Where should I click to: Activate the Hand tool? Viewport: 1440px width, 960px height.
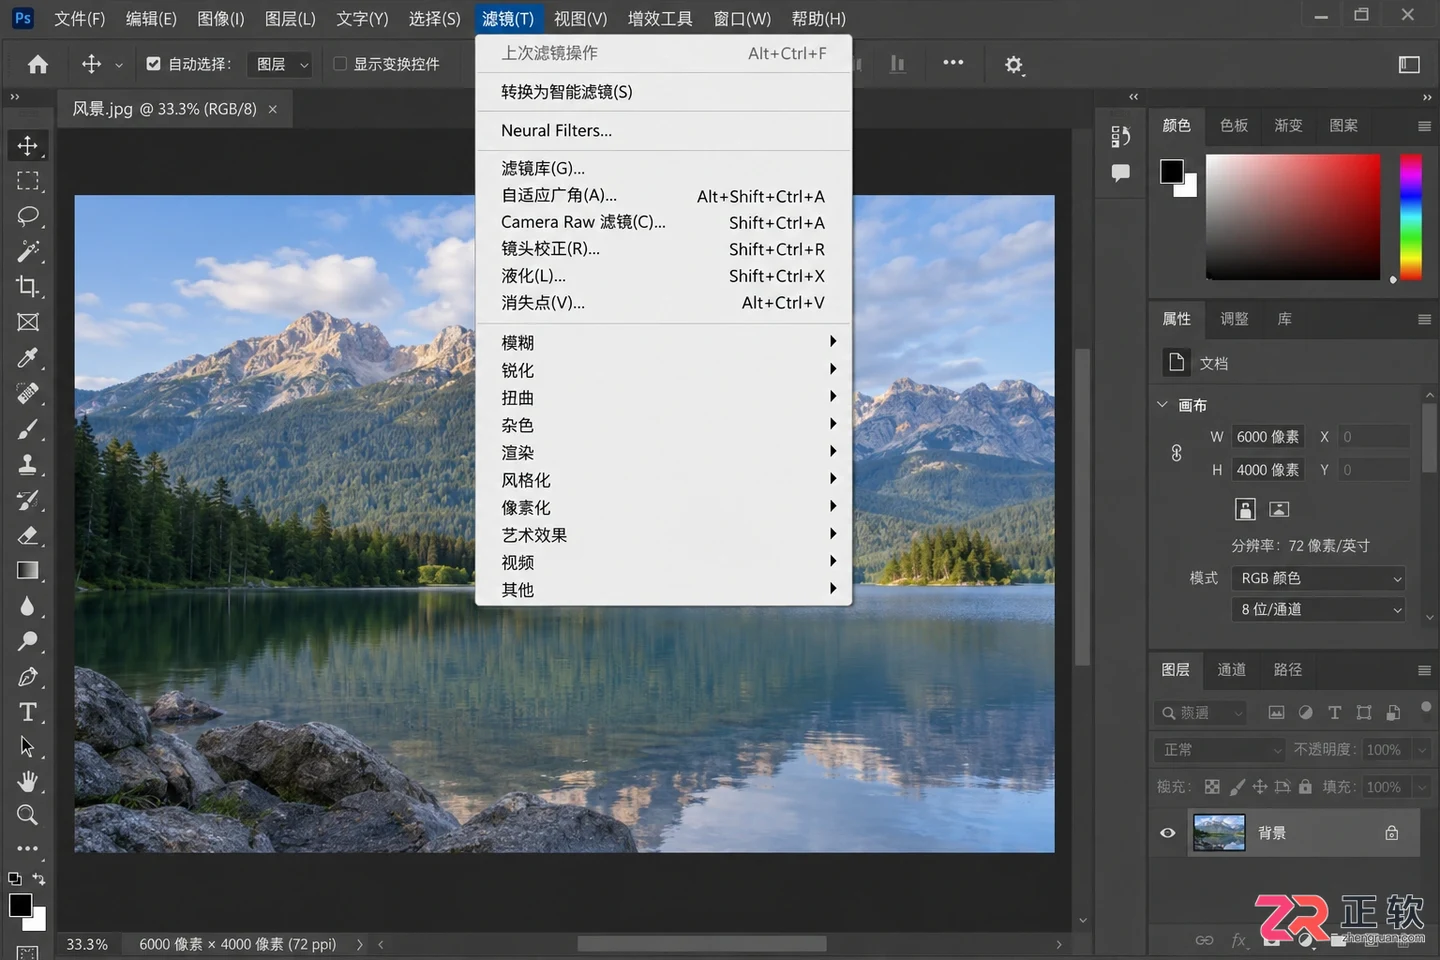click(x=27, y=781)
